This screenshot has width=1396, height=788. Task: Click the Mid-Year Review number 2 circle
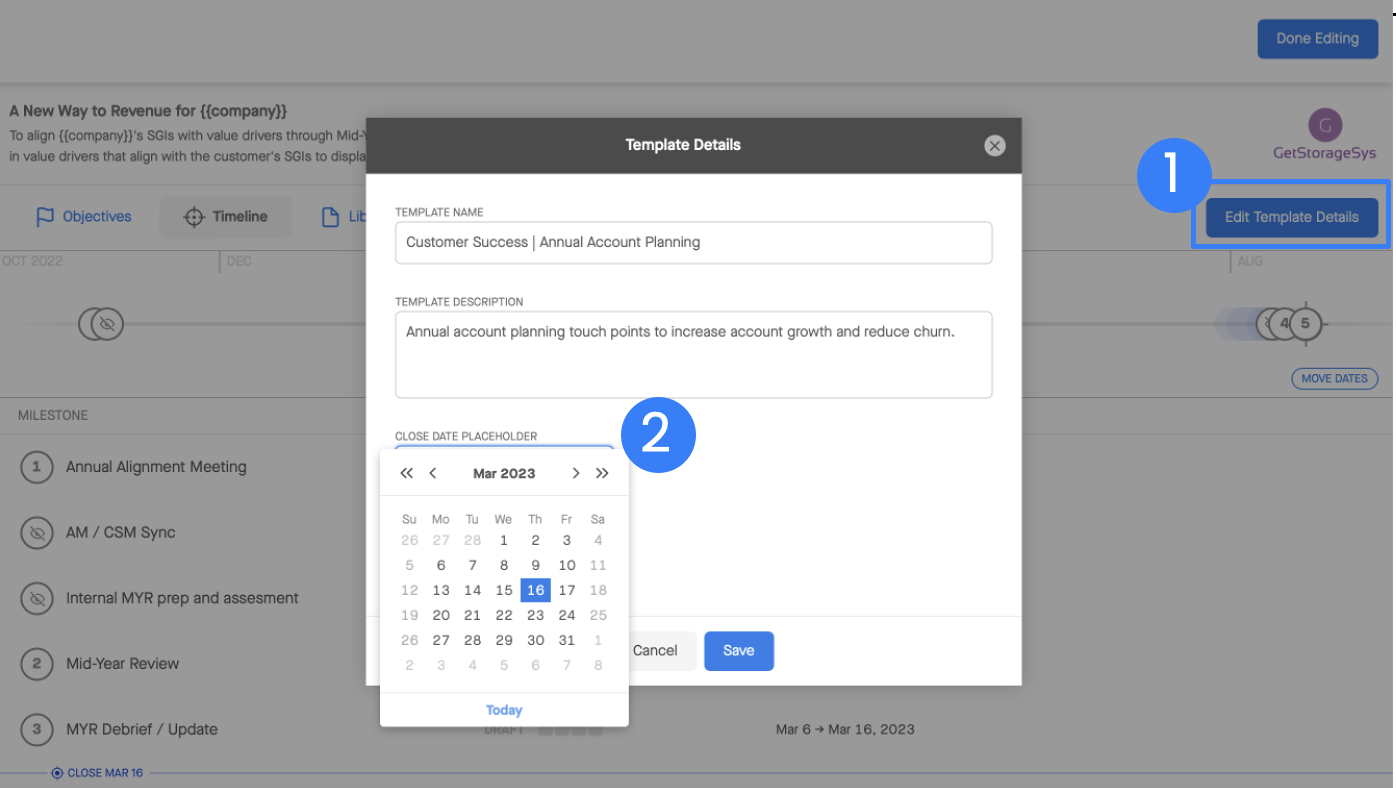click(x=37, y=664)
